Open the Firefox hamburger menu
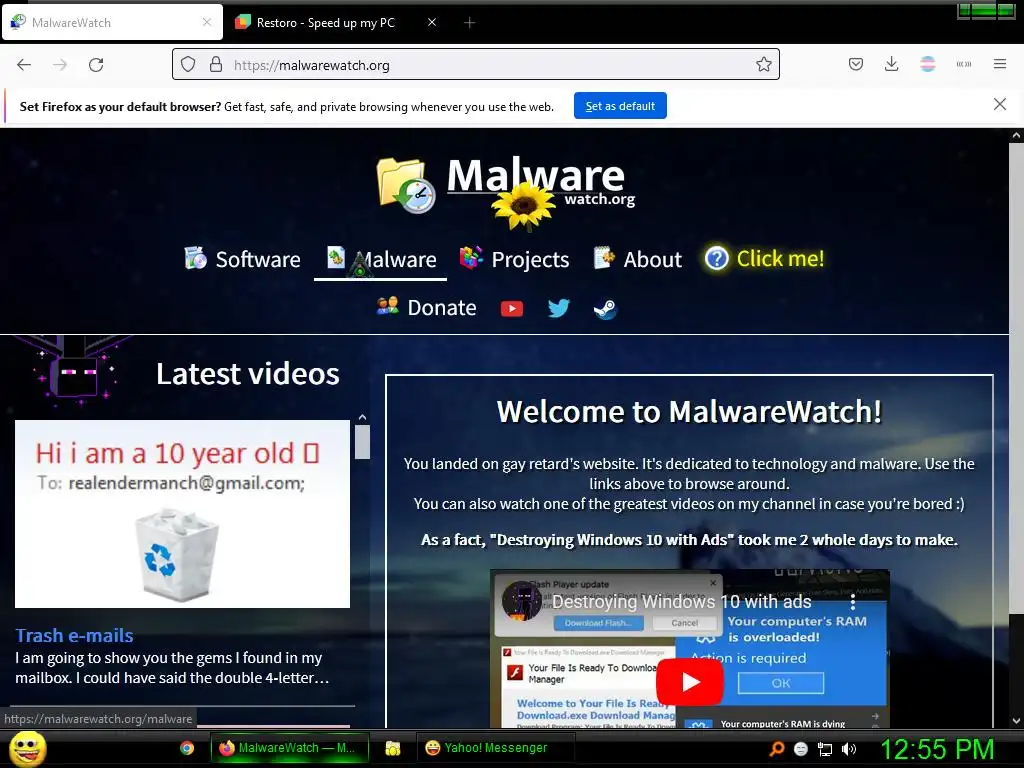 1000,64
